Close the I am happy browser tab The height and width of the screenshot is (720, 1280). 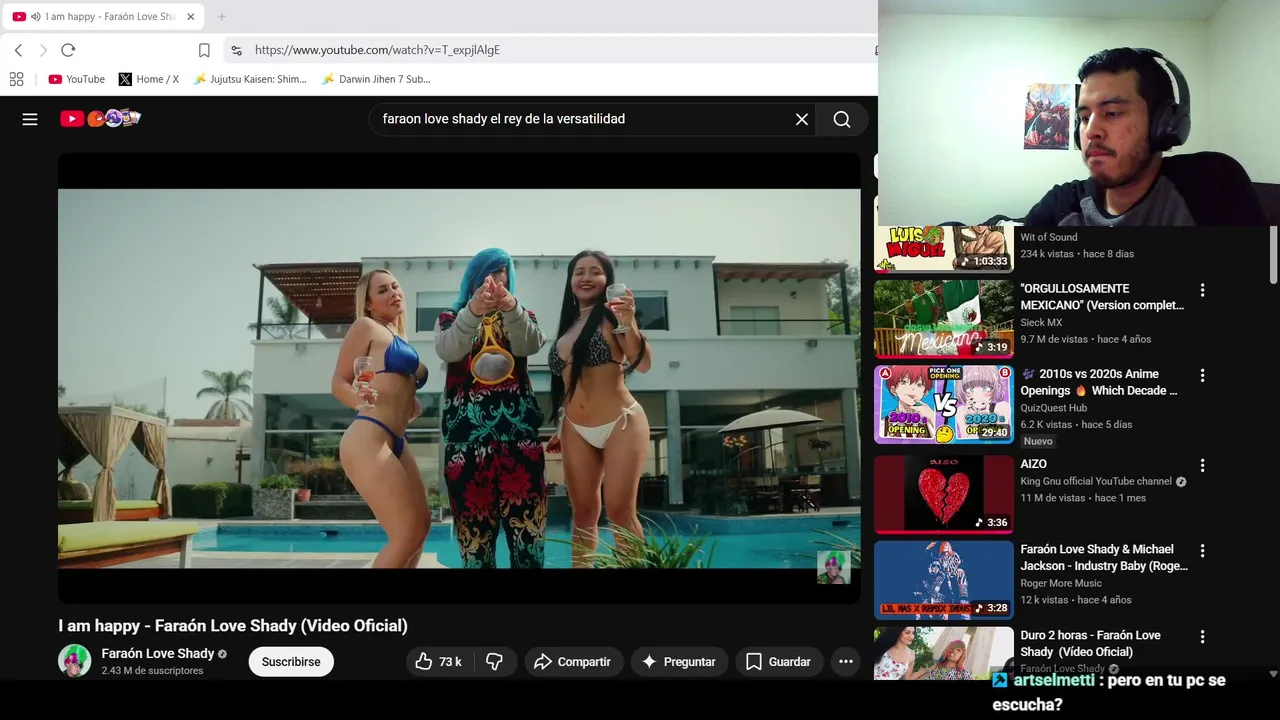tap(190, 17)
